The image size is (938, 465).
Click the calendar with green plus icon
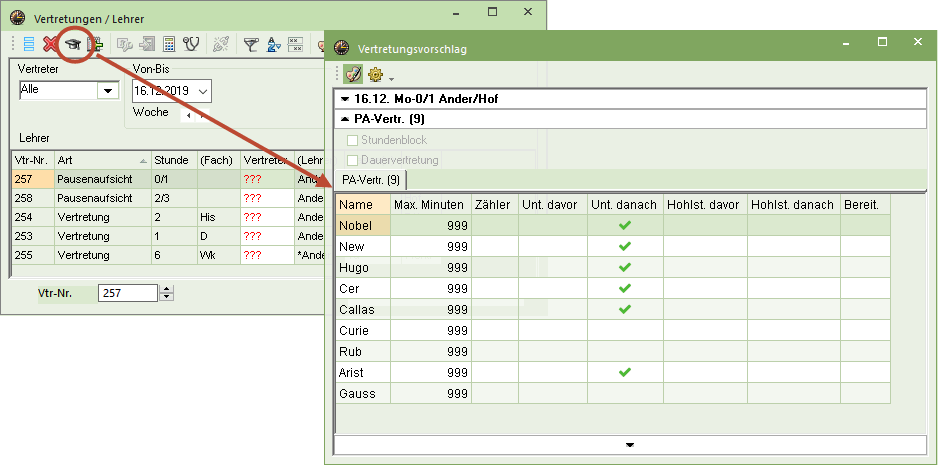[x=95, y=44]
